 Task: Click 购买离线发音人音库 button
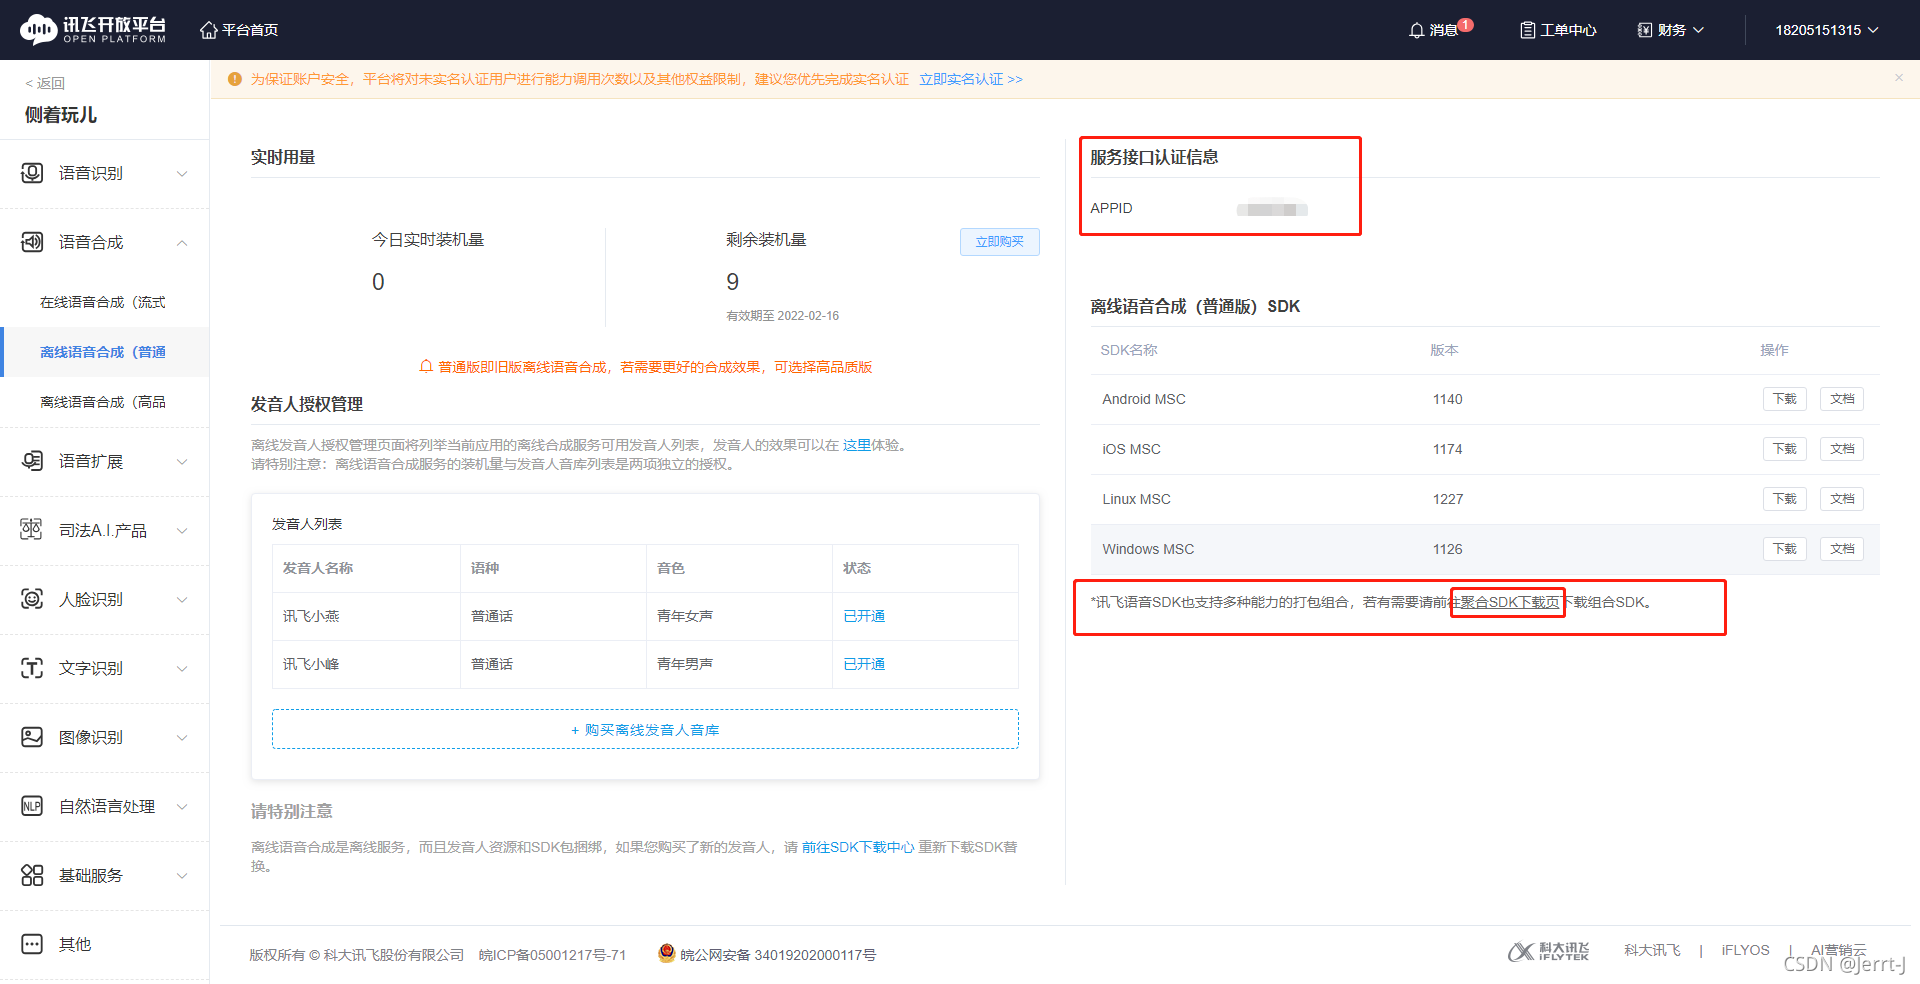[645, 729]
